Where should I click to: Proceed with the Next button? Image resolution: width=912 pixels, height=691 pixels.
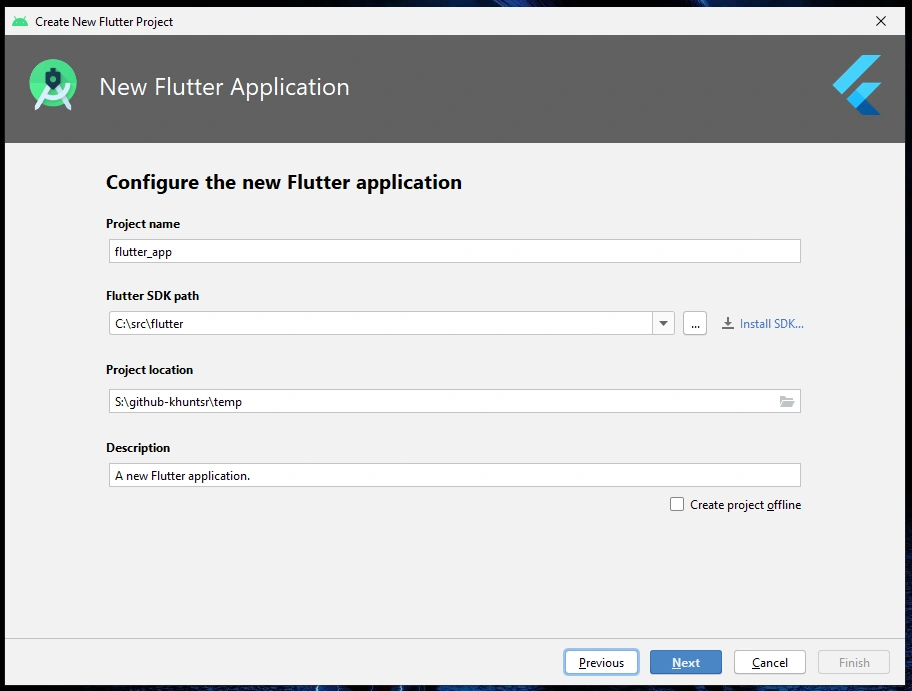click(686, 662)
